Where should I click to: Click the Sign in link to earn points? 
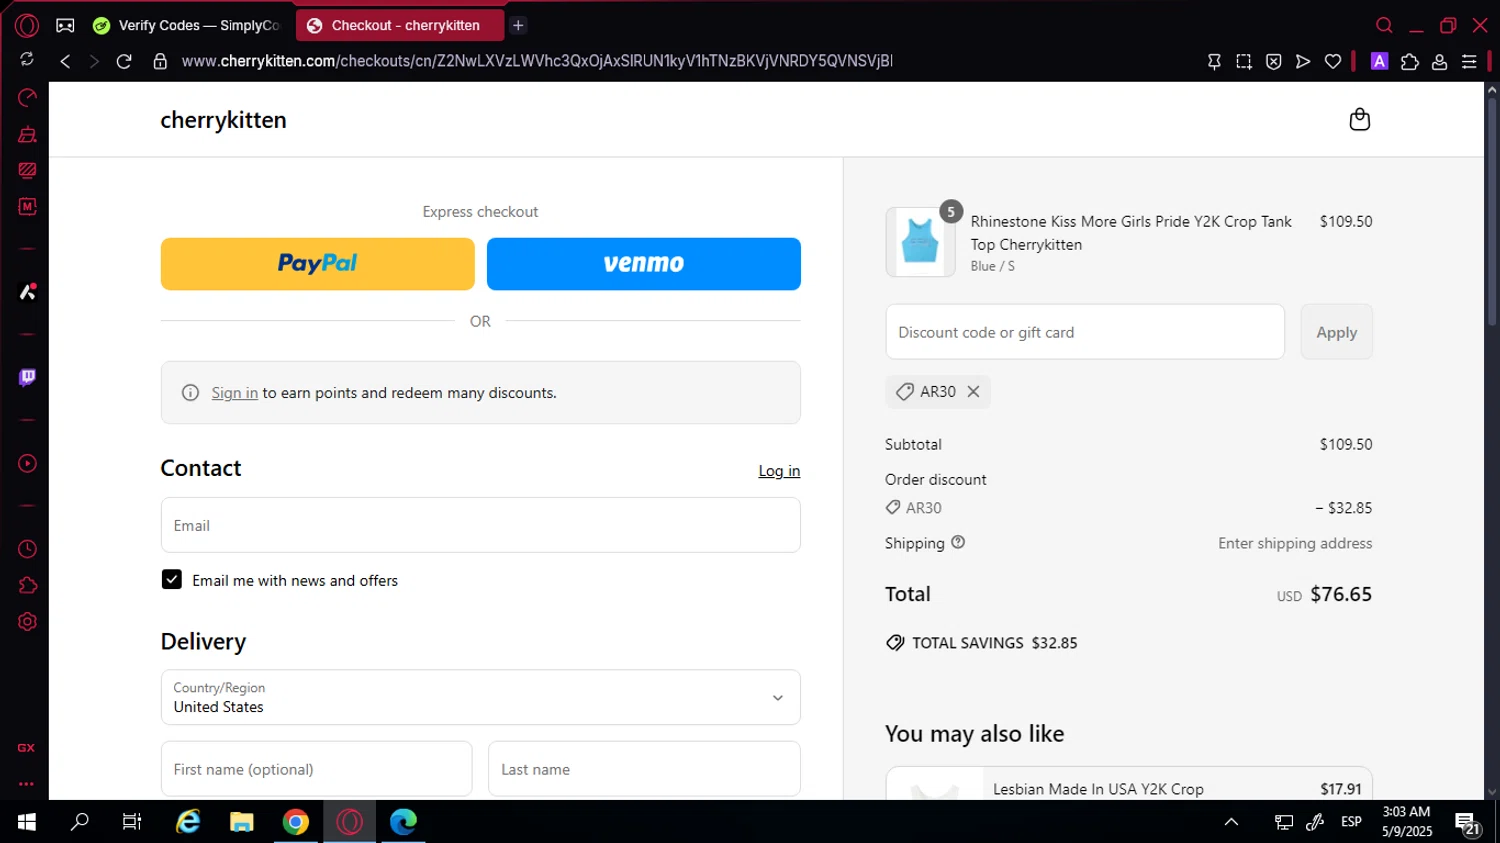point(234,393)
